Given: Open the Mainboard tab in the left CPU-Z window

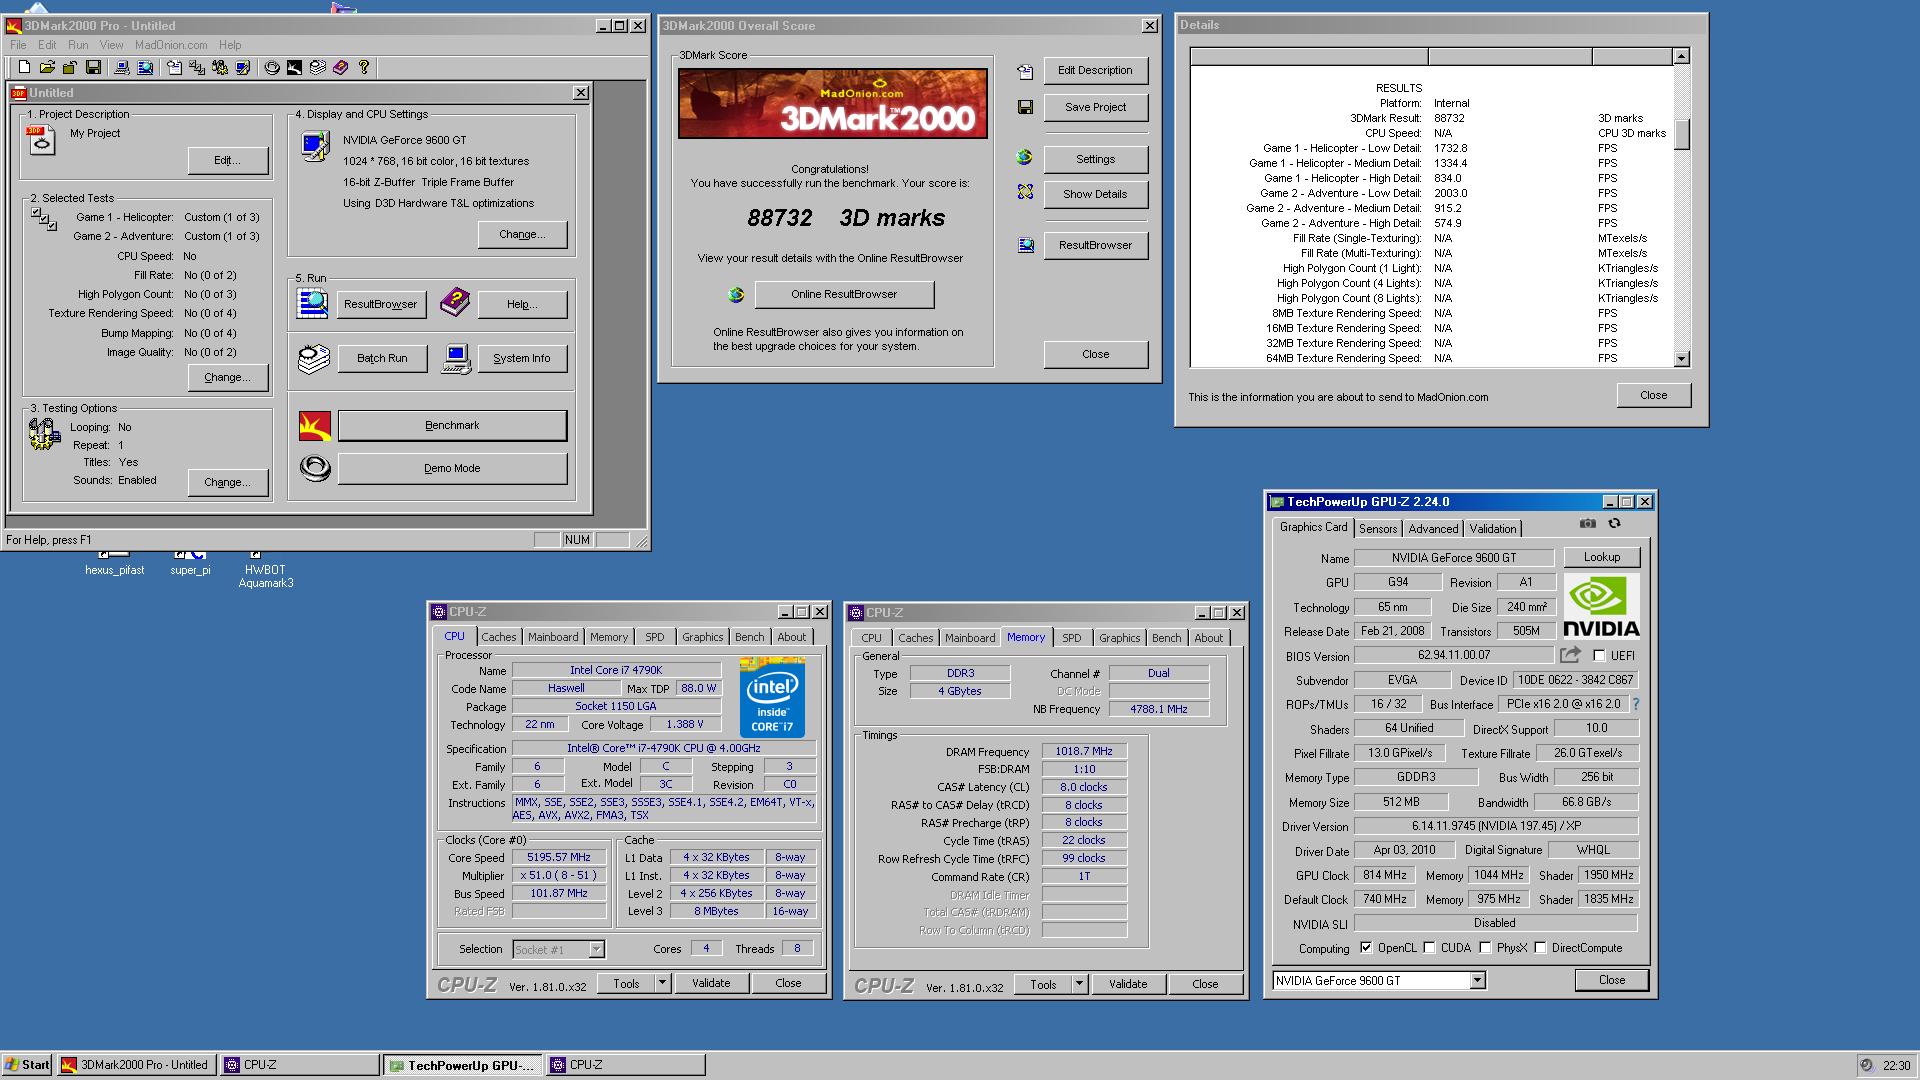Looking at the screenshot, I should pyautogui.click(x=553, y=637).
